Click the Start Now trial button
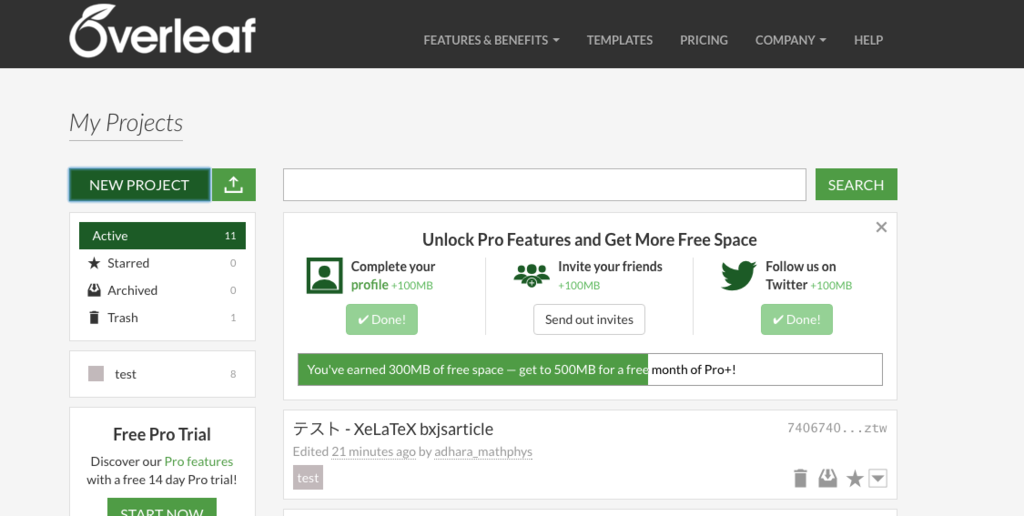 click(162, 508)
